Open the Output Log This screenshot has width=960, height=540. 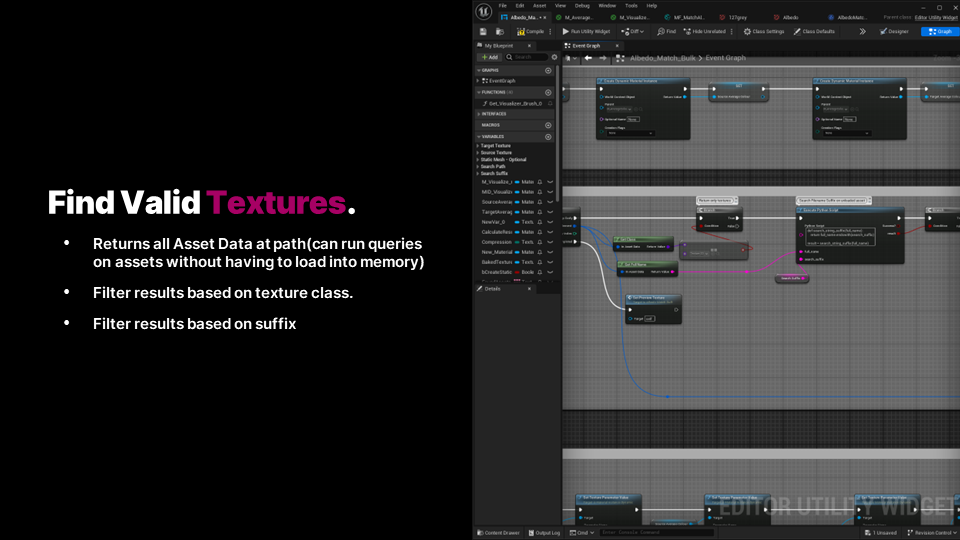click(x=544, y=533)
